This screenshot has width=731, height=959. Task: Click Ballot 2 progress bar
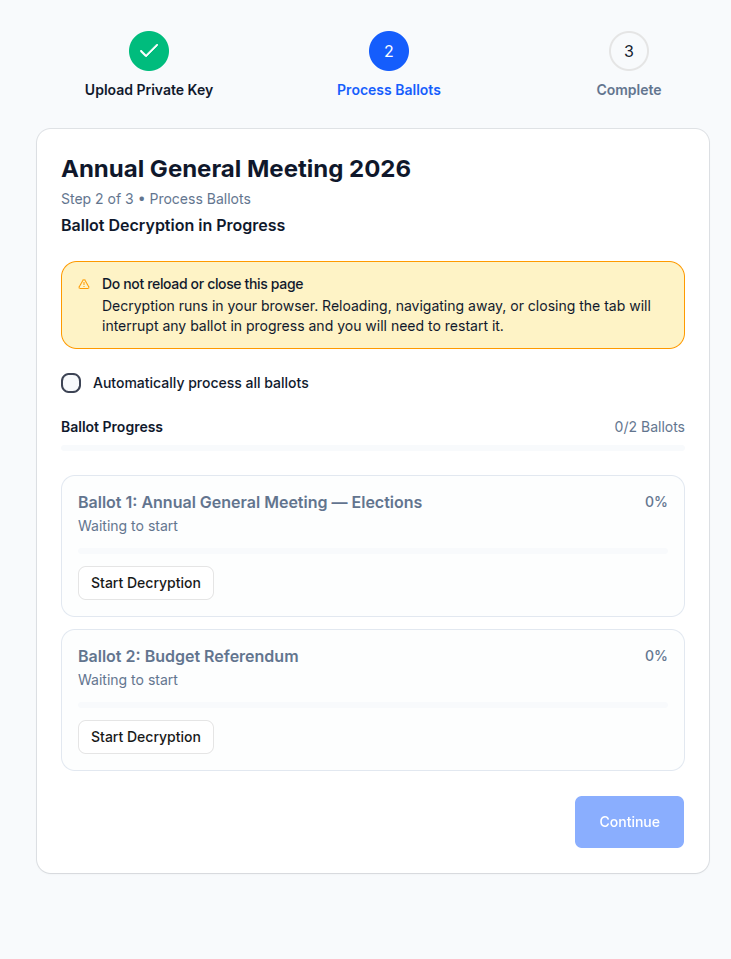tap(373, 705)
